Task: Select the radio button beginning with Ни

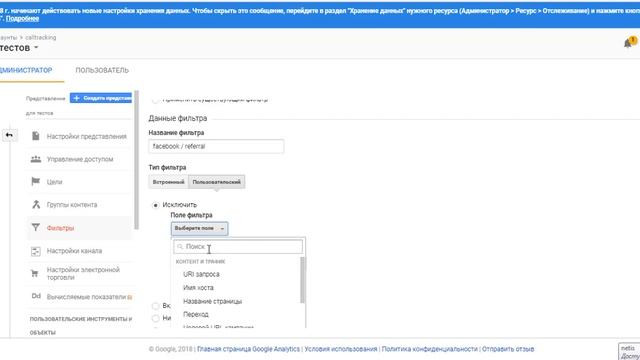Action: [156, 318]
